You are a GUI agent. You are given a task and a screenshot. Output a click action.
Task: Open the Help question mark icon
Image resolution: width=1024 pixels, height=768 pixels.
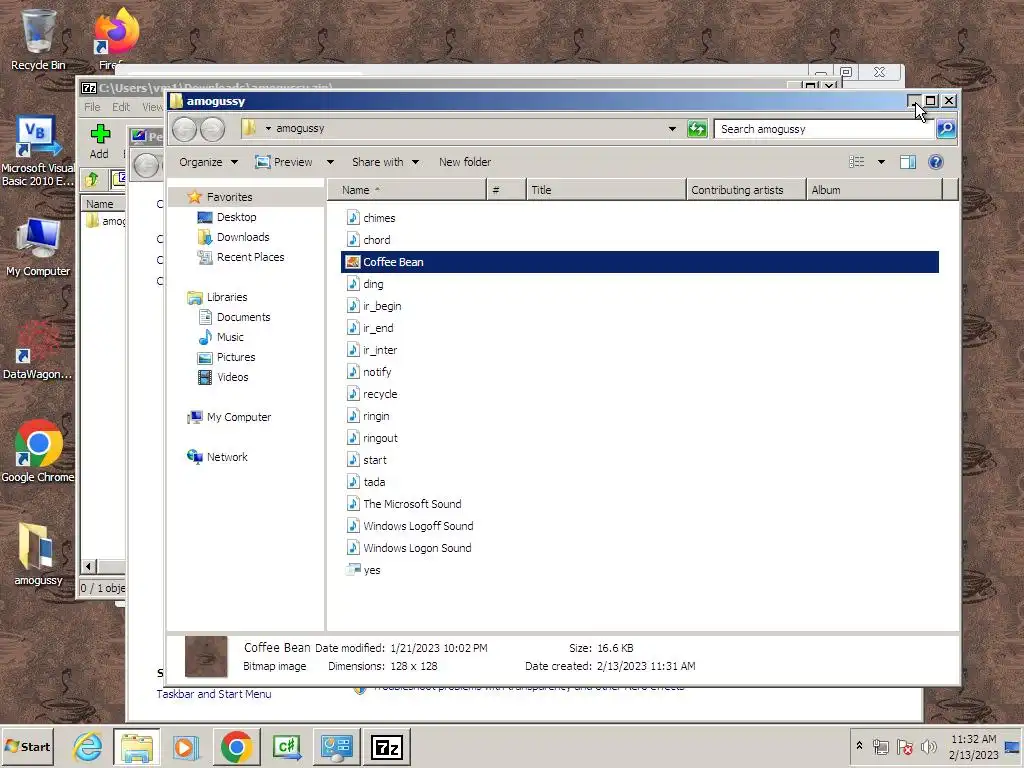935,162
